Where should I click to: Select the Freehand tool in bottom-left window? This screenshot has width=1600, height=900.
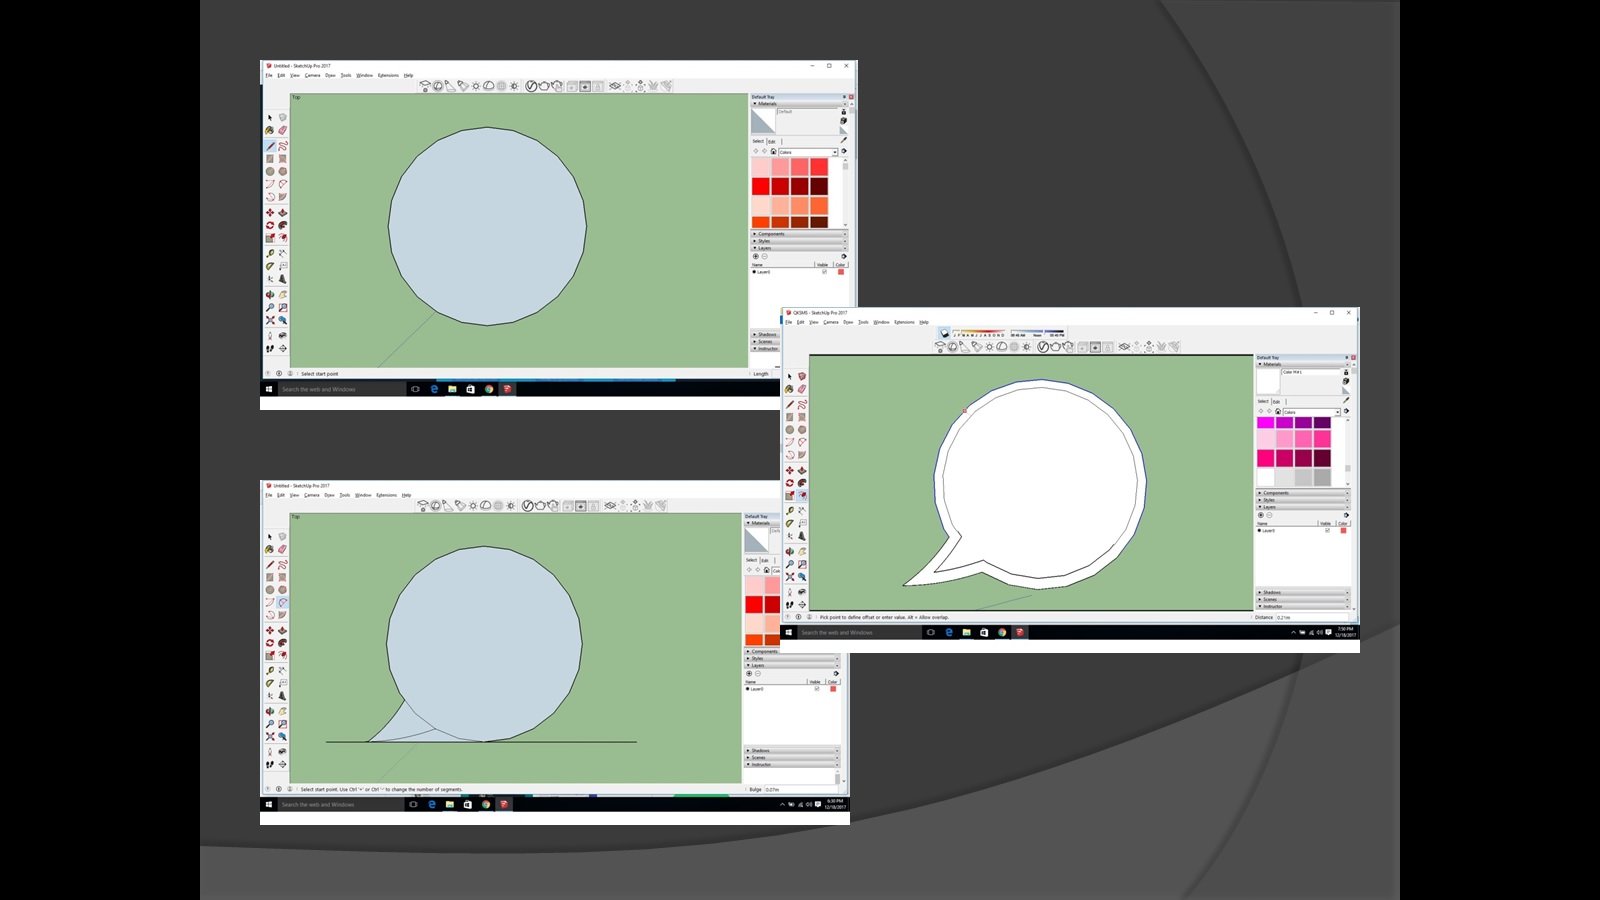[x=283, y=565]
